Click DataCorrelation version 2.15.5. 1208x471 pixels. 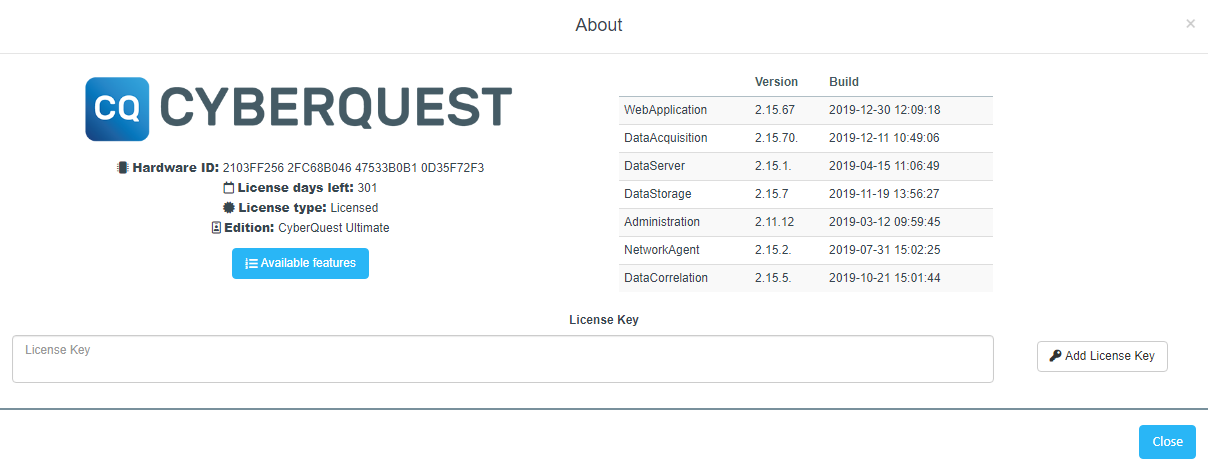(773, 278)
